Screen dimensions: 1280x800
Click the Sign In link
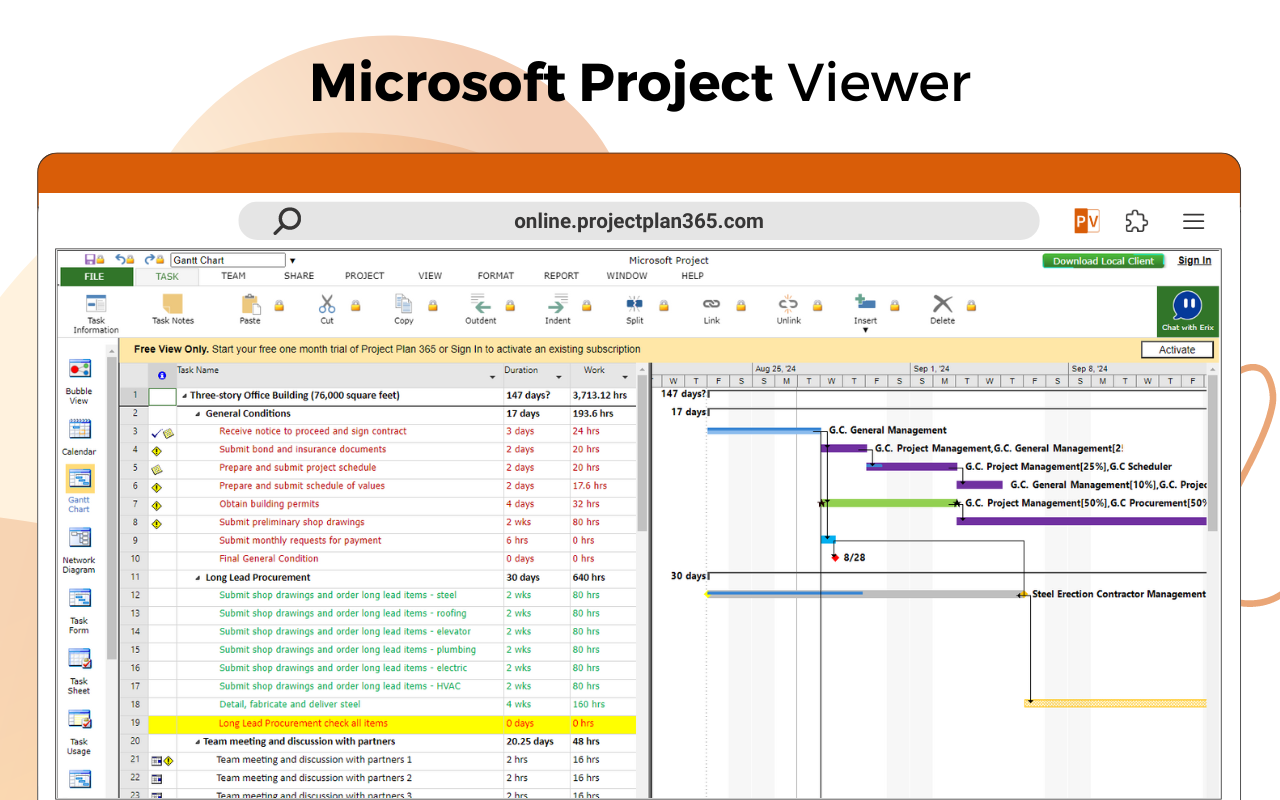click(x=1194, y=260)
